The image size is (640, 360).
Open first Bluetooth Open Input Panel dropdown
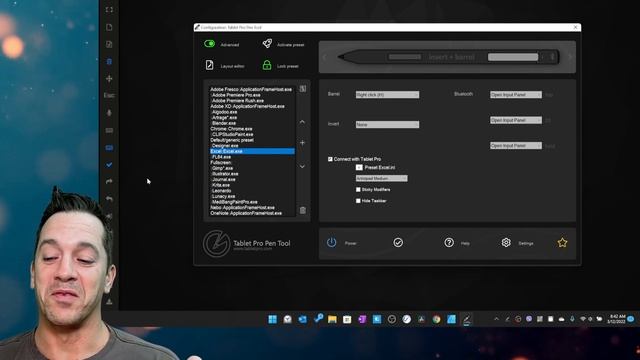tap(516, 95)
